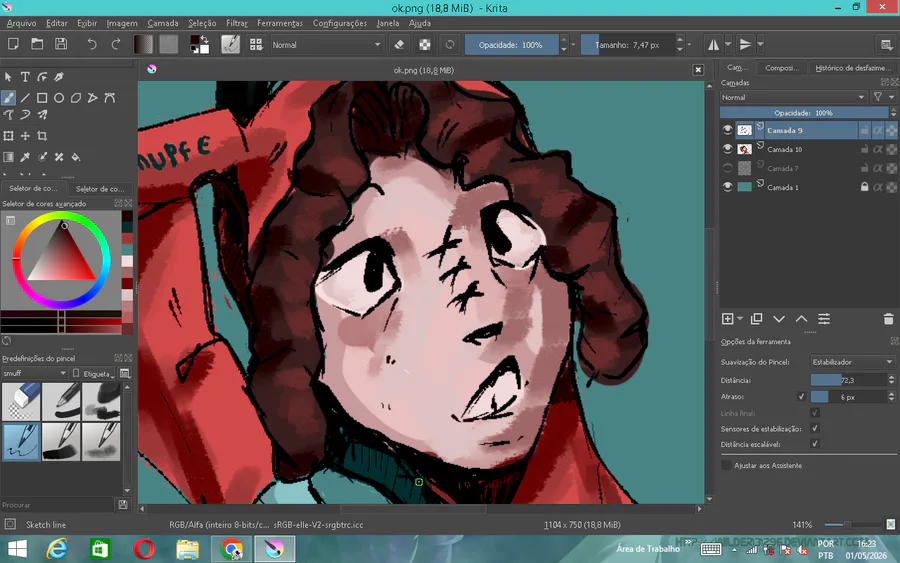The image size is (900, 563).
Task: Hide Camada 10 layer visibility
Action: click(728, 149)
